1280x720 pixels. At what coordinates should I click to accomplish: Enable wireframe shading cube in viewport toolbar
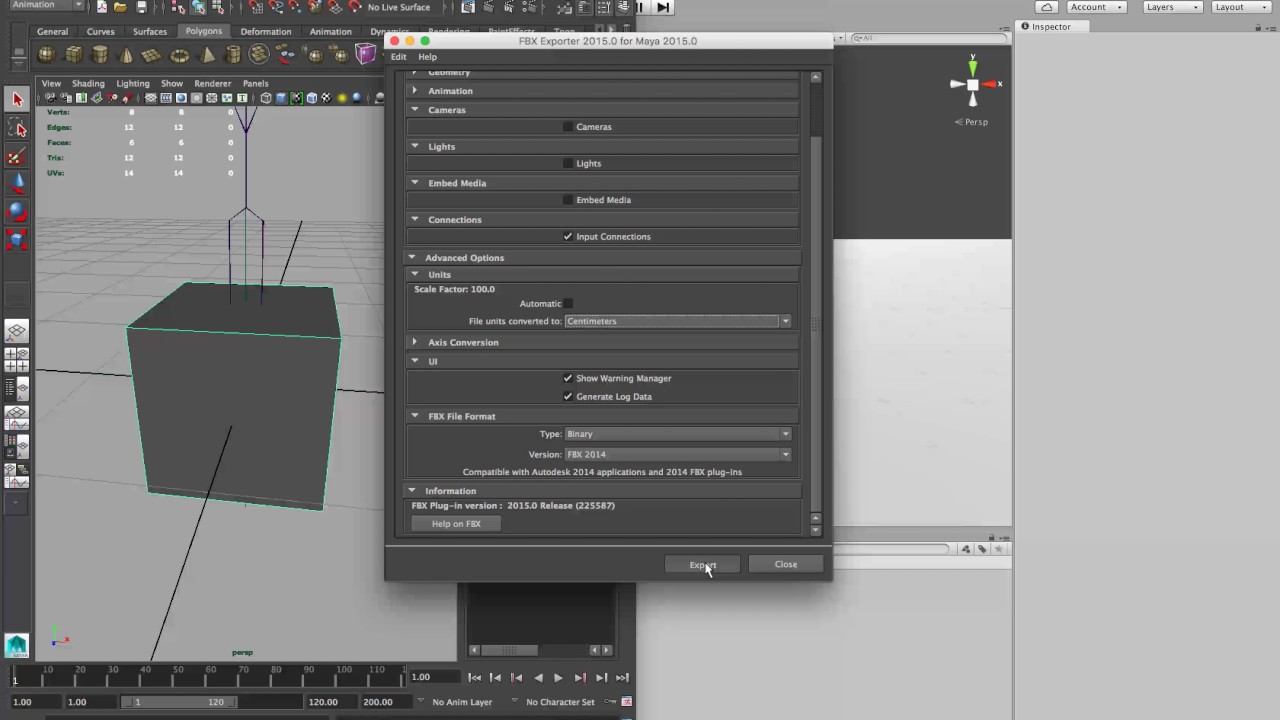point(266,98)
